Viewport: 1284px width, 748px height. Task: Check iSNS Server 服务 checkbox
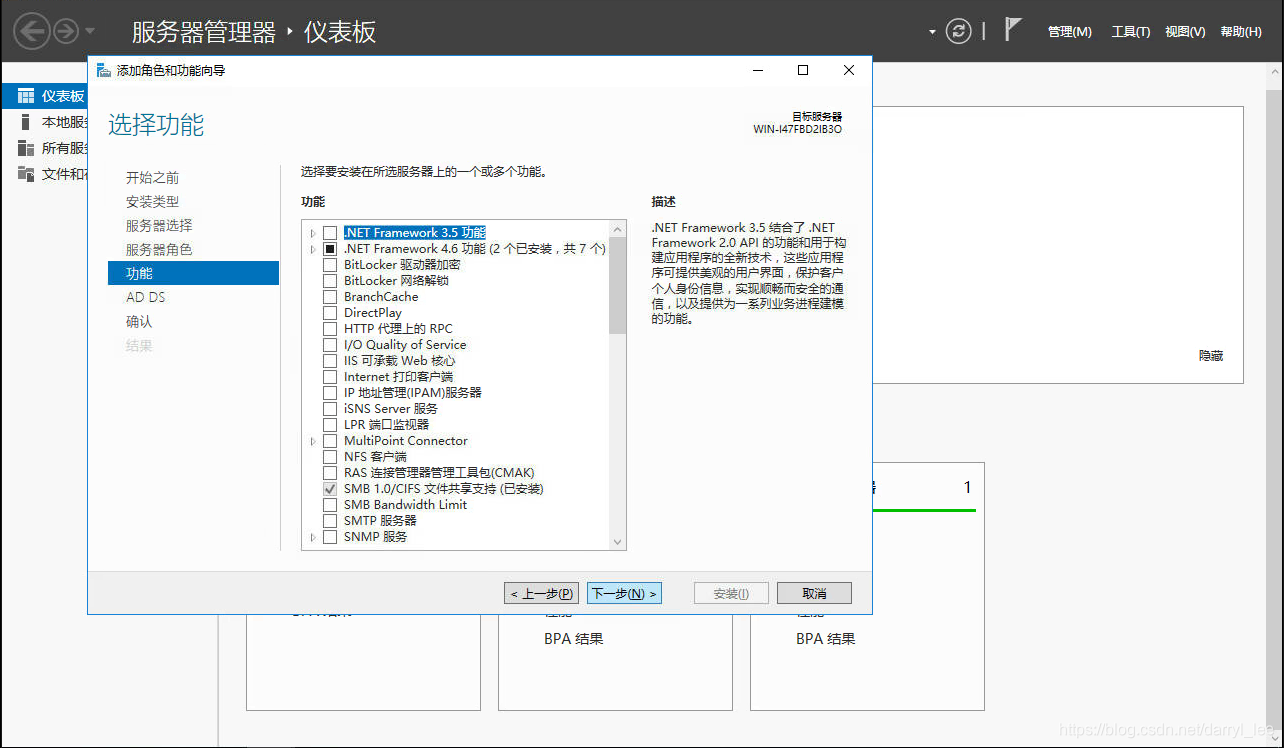pyautogui.click(x=330, y=409)
